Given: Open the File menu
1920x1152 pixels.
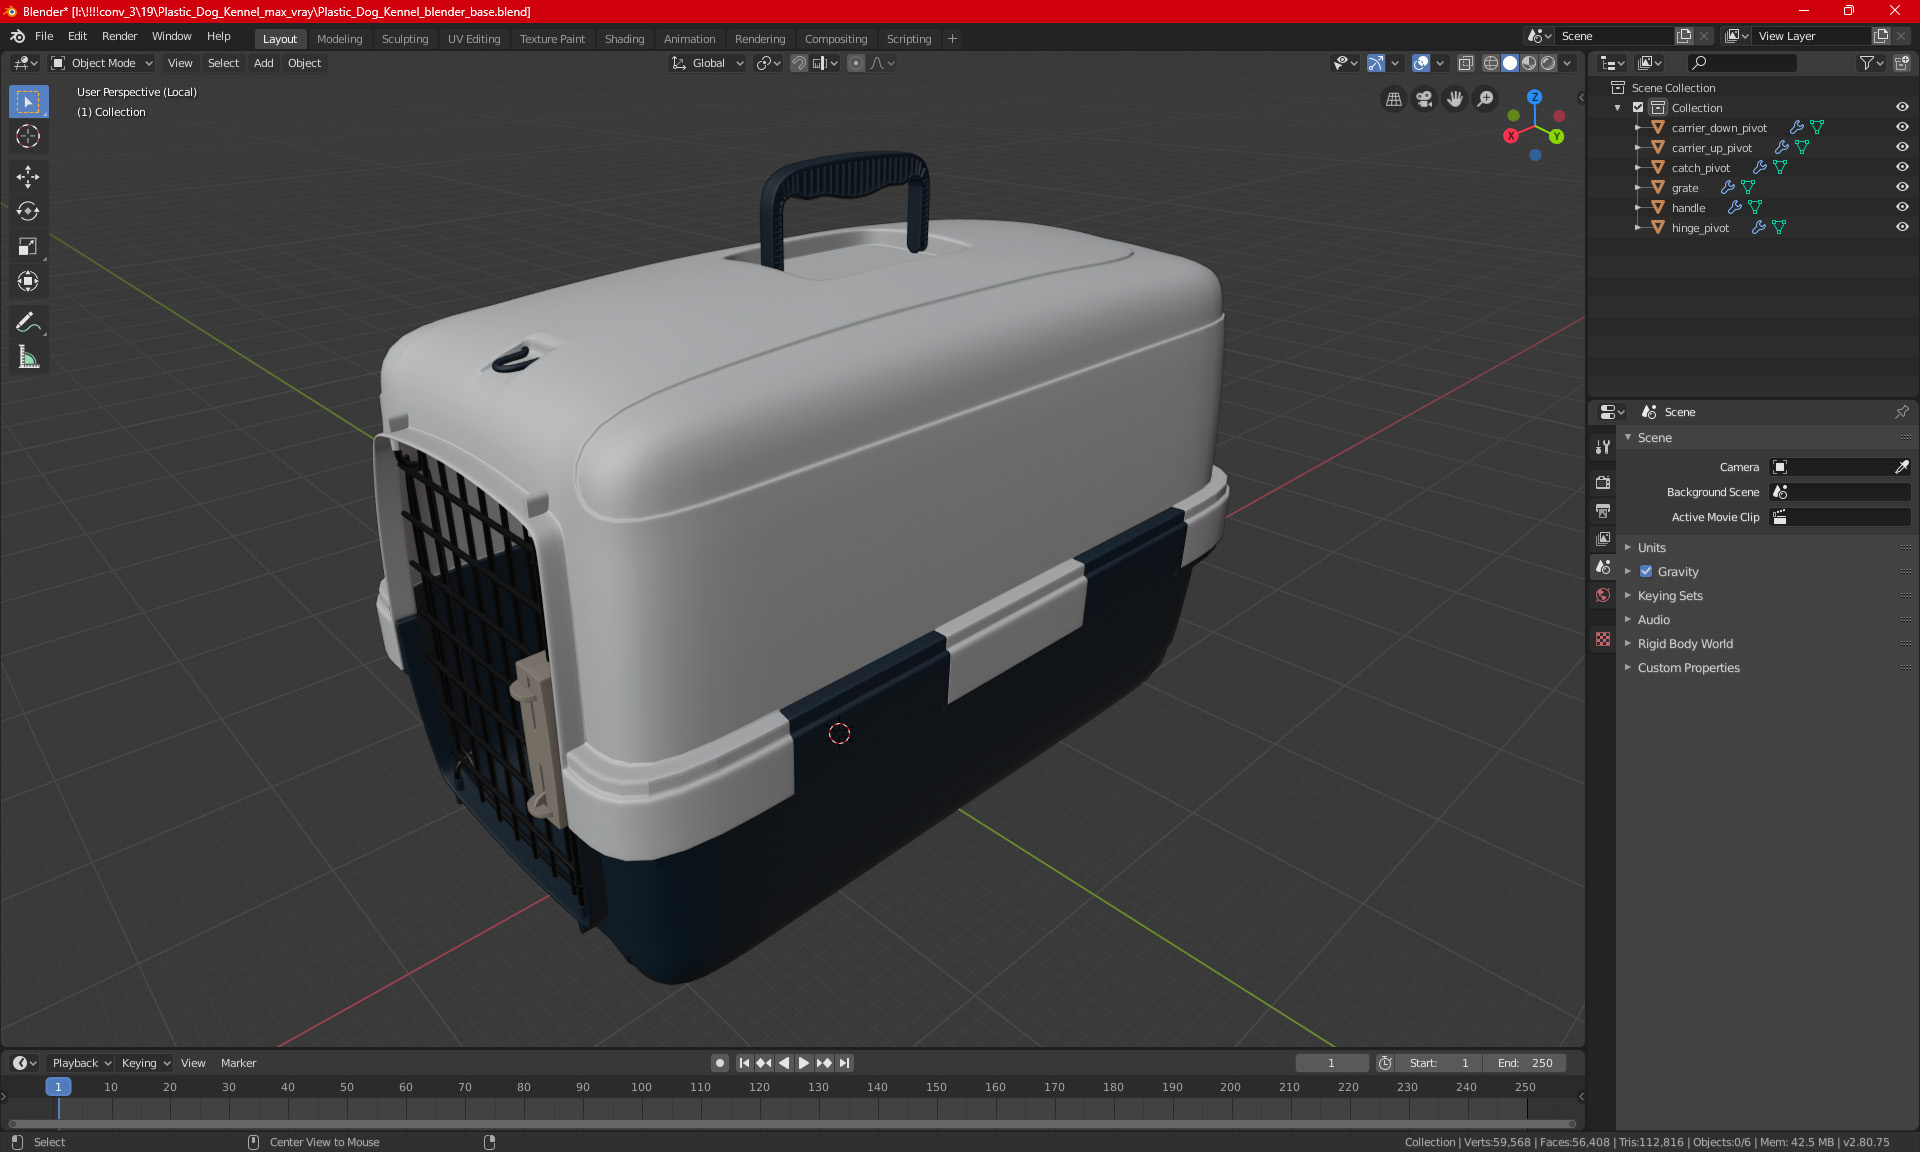Looking at the screenshot, I should (x=44, y=36).
